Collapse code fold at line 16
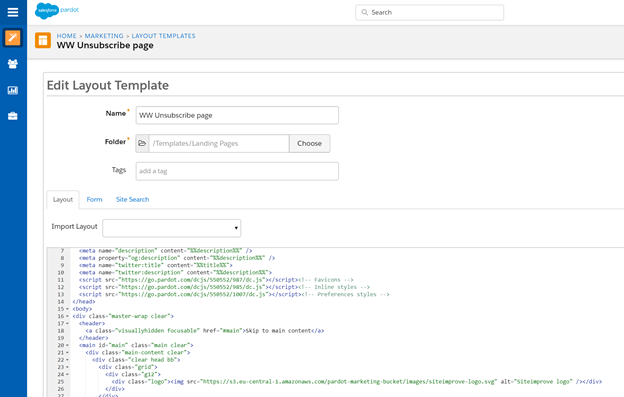The height and width of the screenshot is (397, 624). coord(67,316)
